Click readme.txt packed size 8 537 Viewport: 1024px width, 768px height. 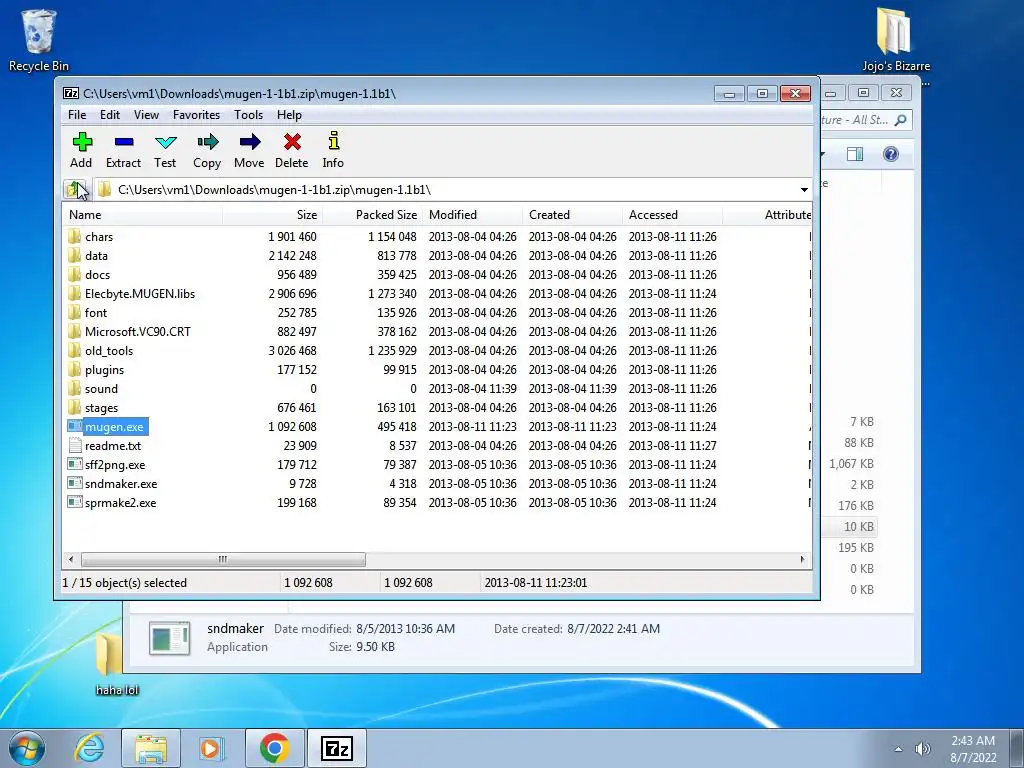(402, 445)
